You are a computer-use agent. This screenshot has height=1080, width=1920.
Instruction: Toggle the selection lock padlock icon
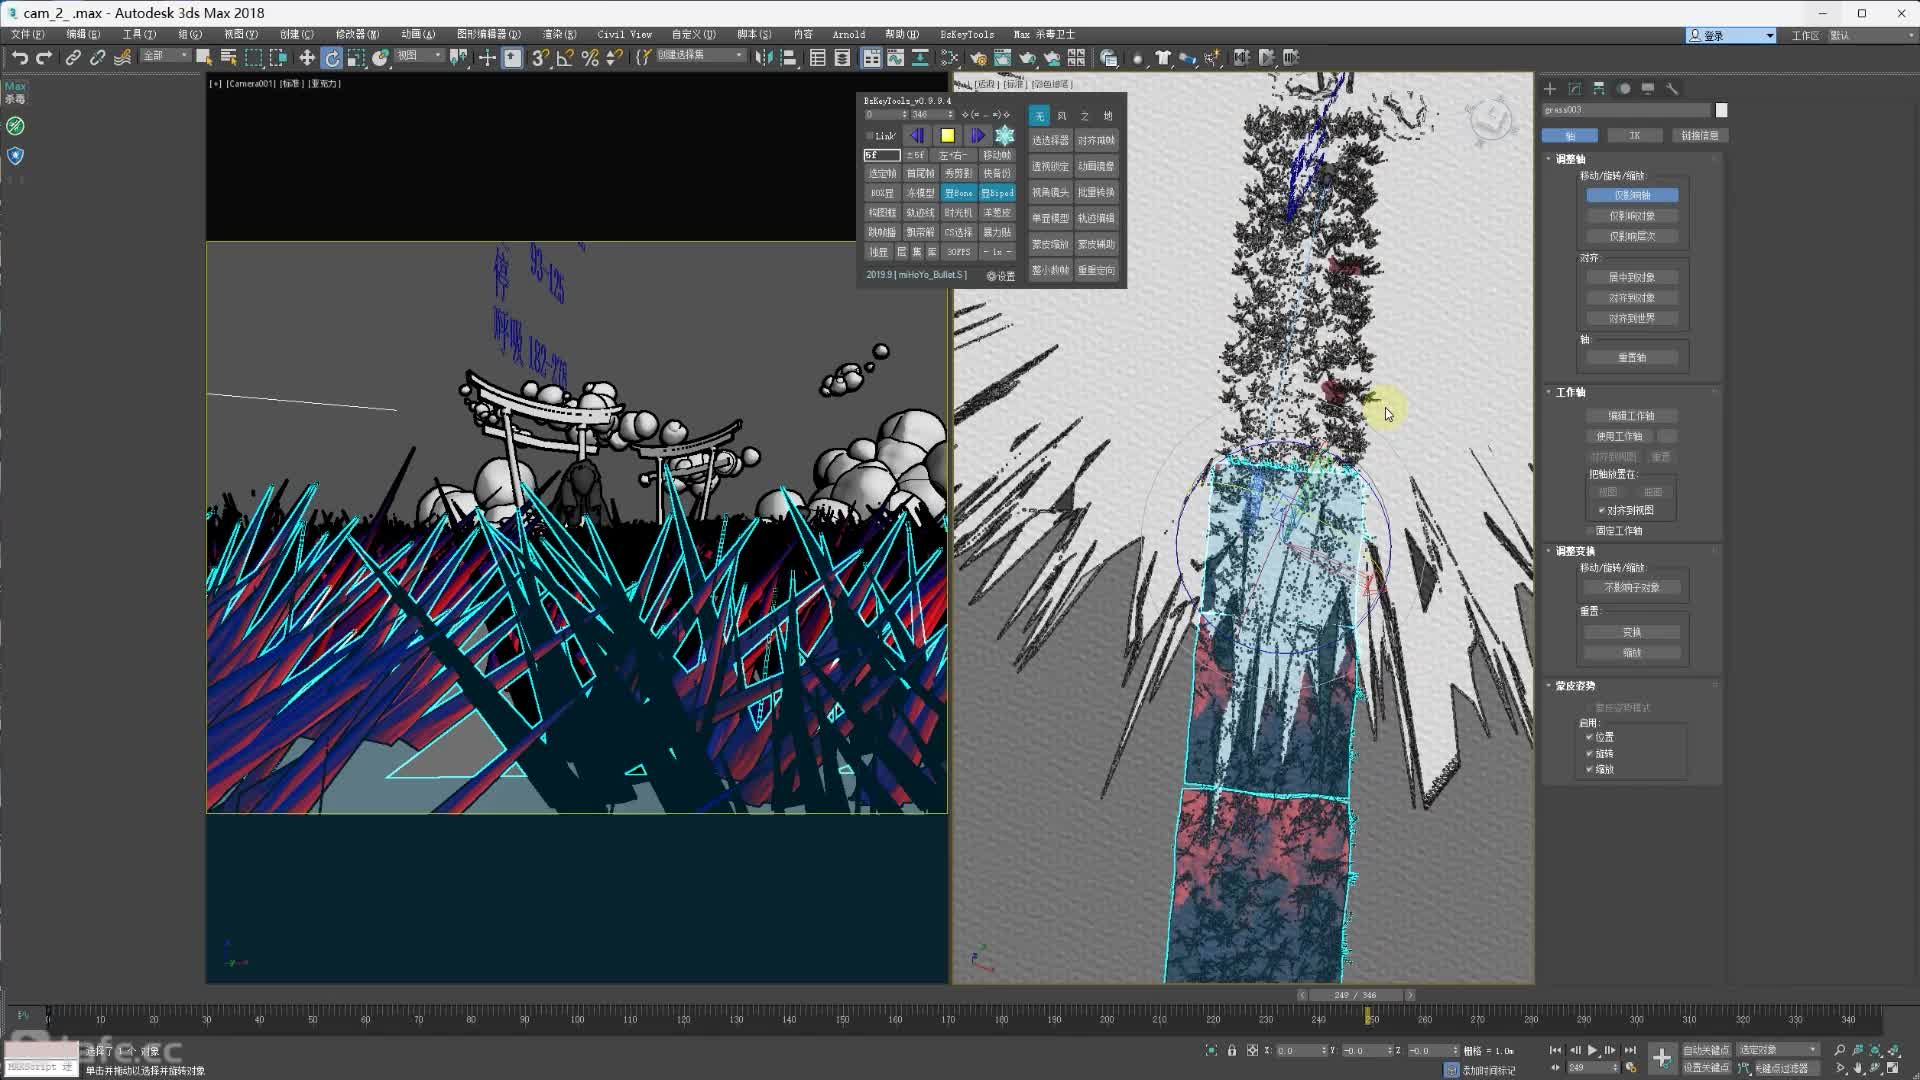(x=1232, y=1050)
